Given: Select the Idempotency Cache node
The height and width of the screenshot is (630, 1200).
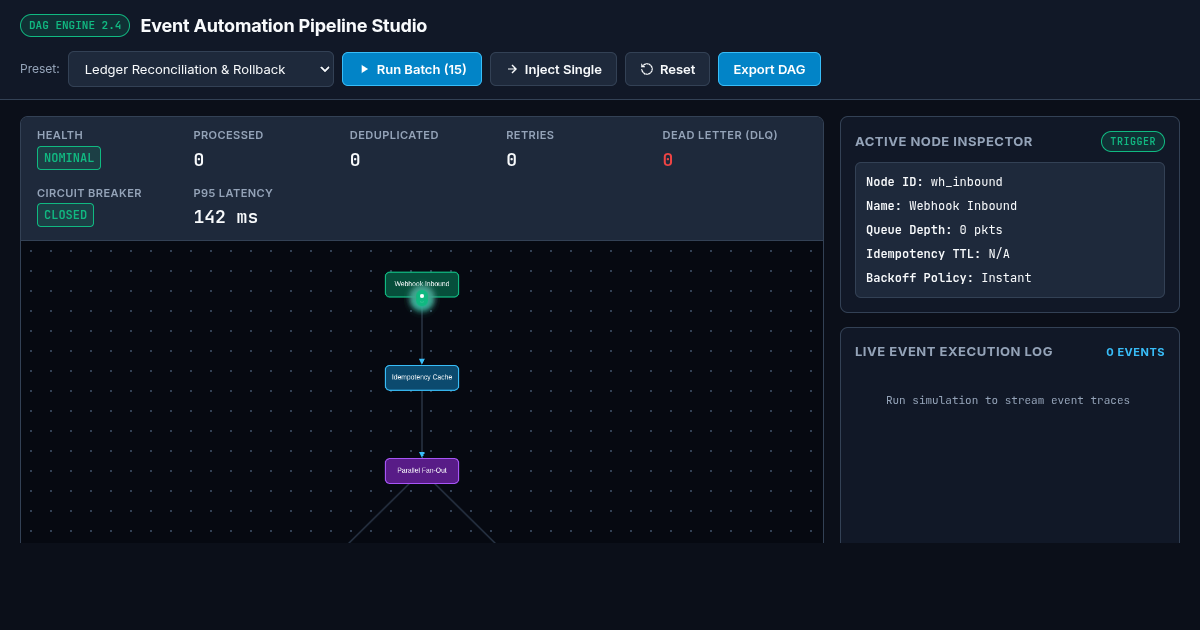Looking at the screenshot, I should coord(422,378).
